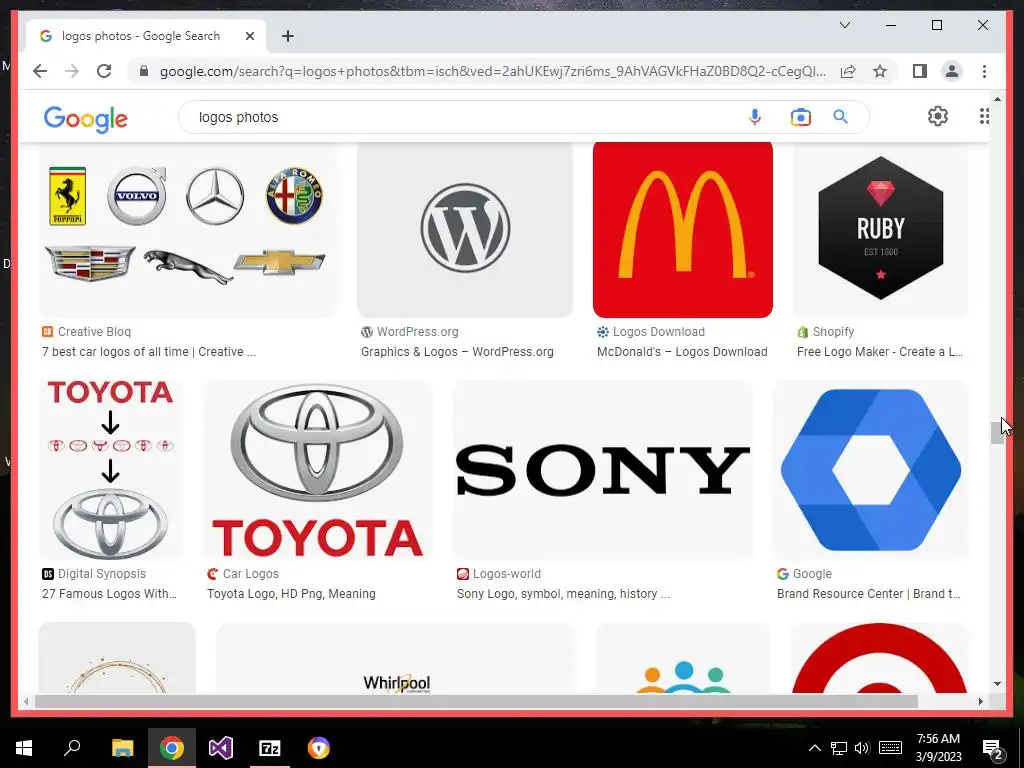Open the Chrome side panel
1024x768 pixels.
coord(920,71)
